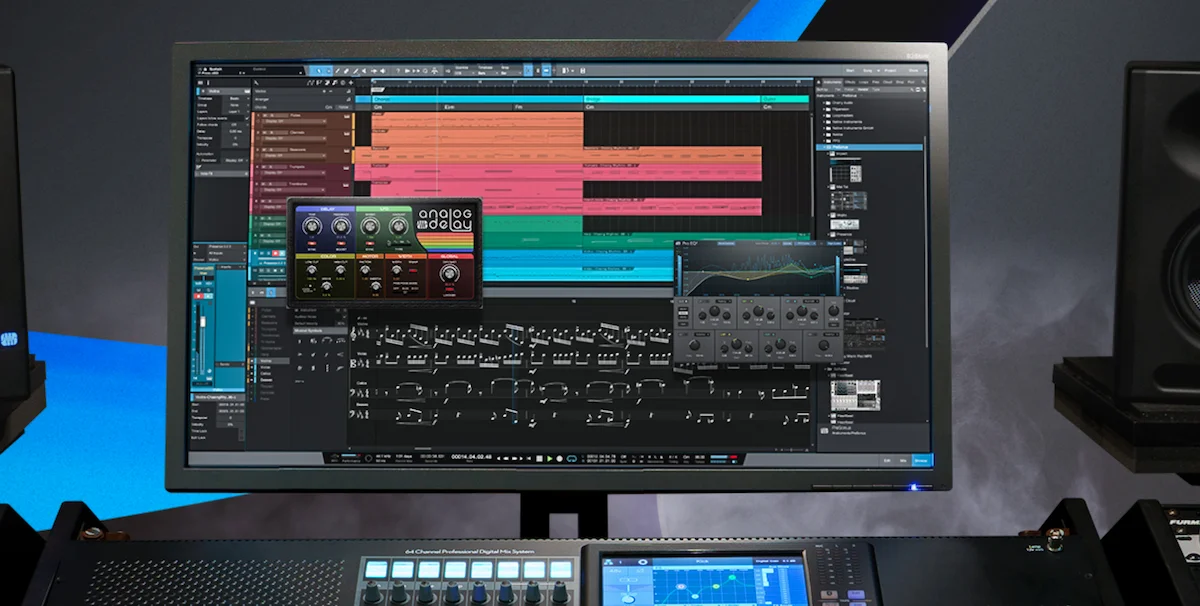This screenshot has width=1200, height=606.
Task: Select the Eraser tool in the toolbar
Action: pyautogui.click(x=346, y=71)
